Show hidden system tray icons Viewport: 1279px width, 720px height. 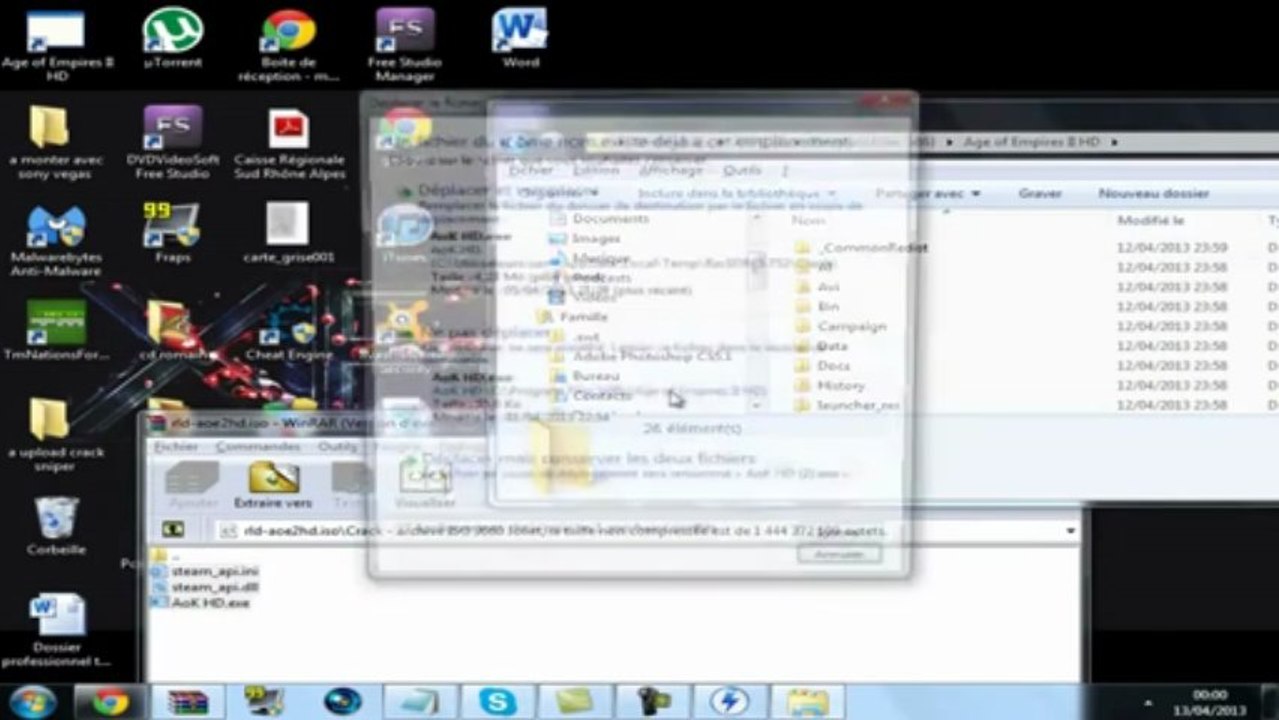[x=1147, y=703]
